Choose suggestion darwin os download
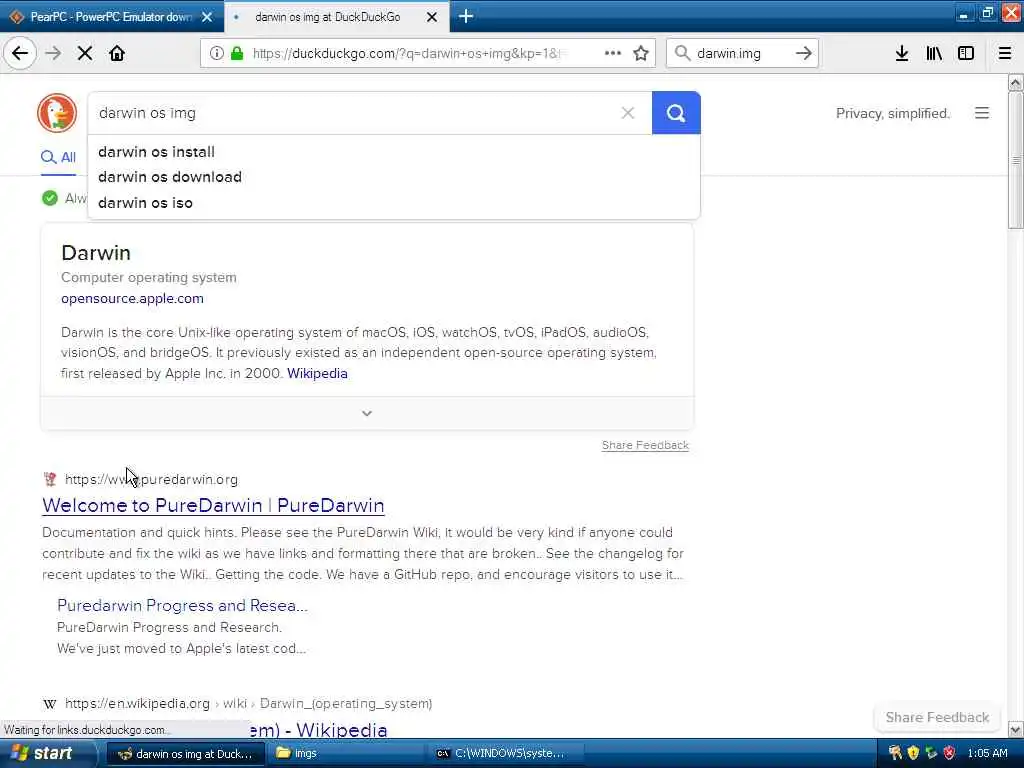Viewport: 1024px width, 768px height. 394,177
